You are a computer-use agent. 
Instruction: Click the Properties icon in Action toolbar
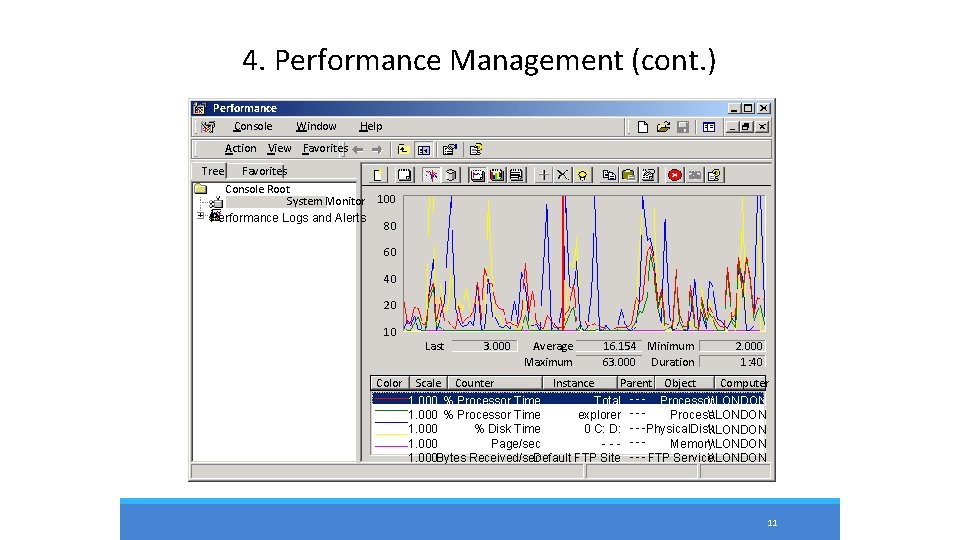pyautogui.click(x=450, y=149)
